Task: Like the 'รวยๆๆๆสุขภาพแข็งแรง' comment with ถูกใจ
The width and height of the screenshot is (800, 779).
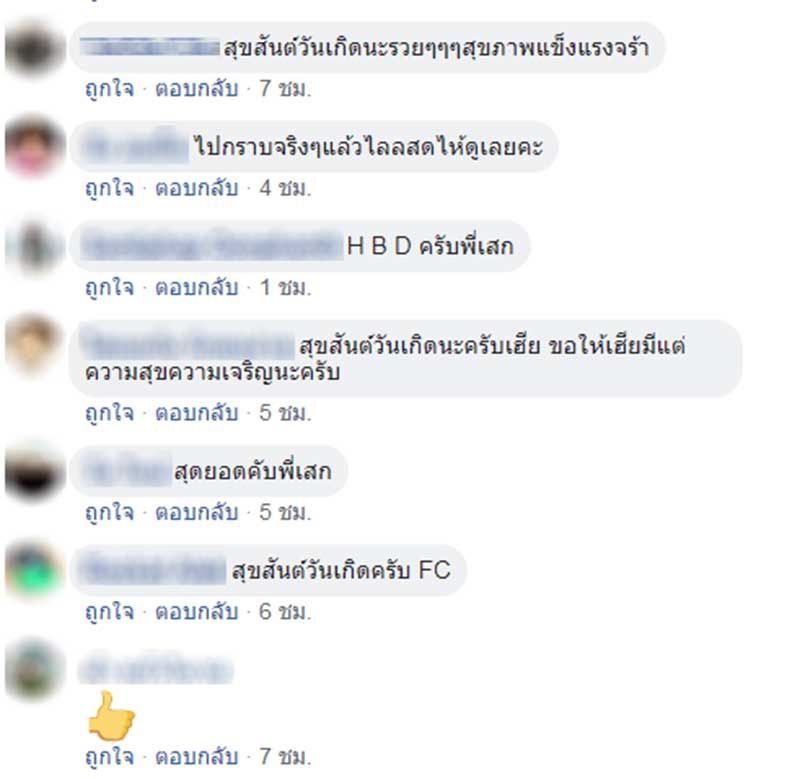Action: [110, 89]
